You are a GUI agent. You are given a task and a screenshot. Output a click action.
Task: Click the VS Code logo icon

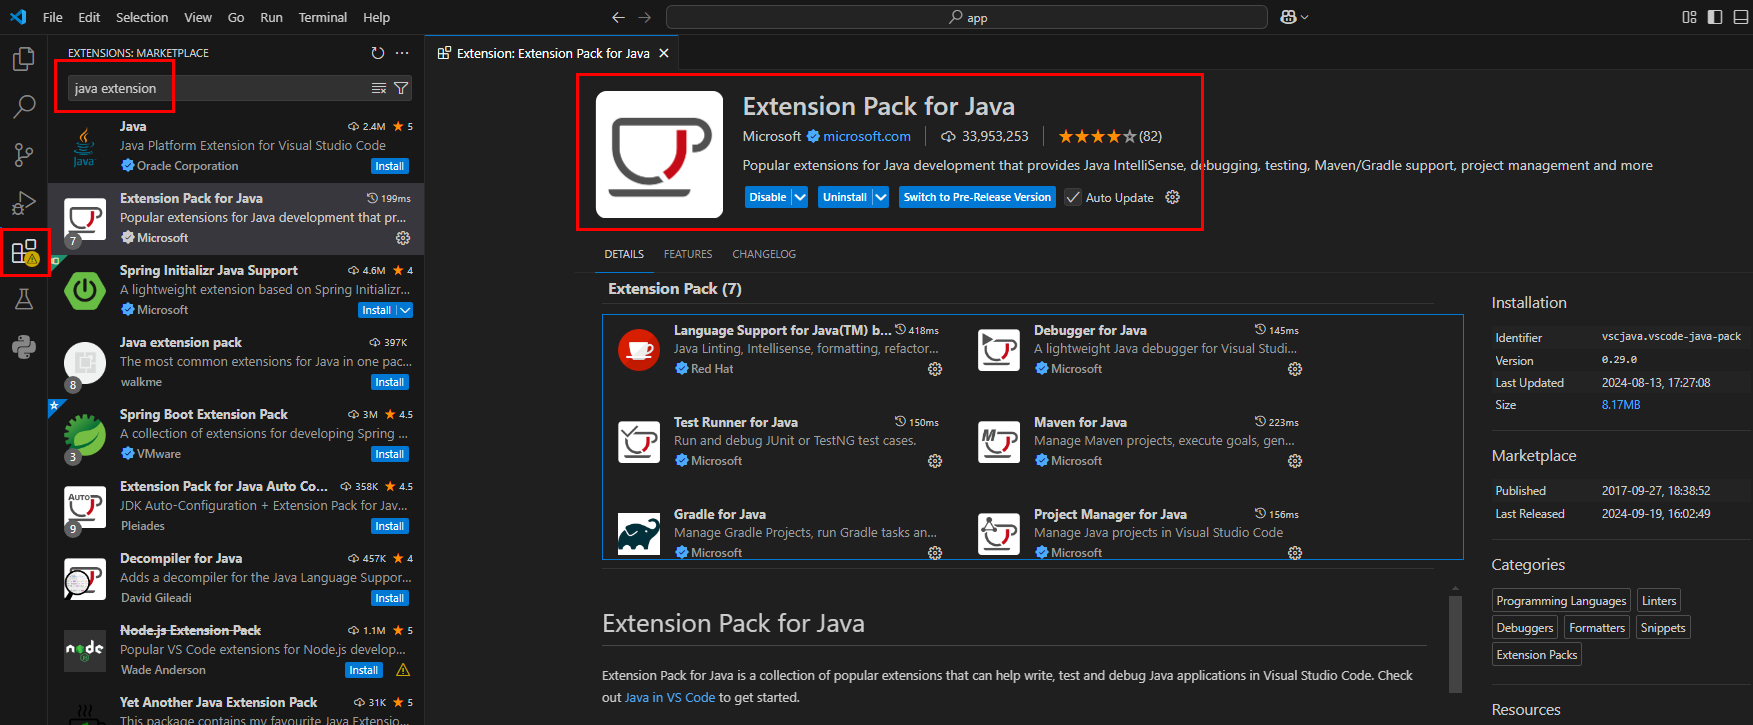[18, 17]
